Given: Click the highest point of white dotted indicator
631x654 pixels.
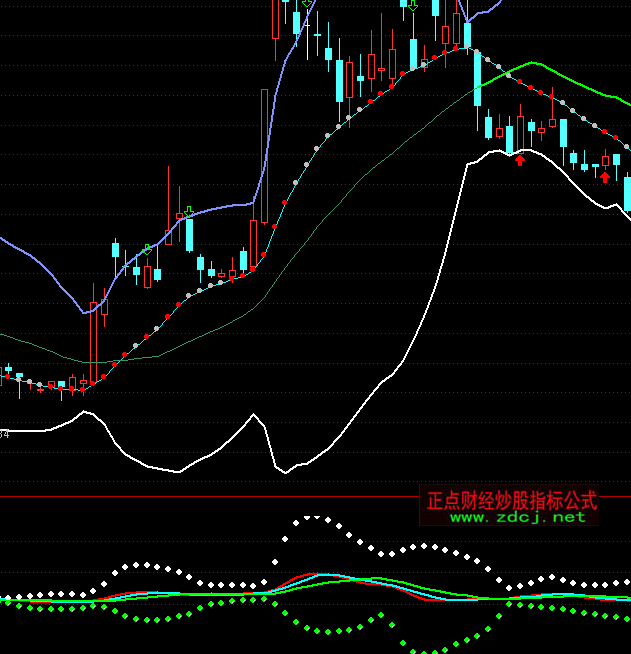Looking at the screenshot, I should tap(312, 517).
